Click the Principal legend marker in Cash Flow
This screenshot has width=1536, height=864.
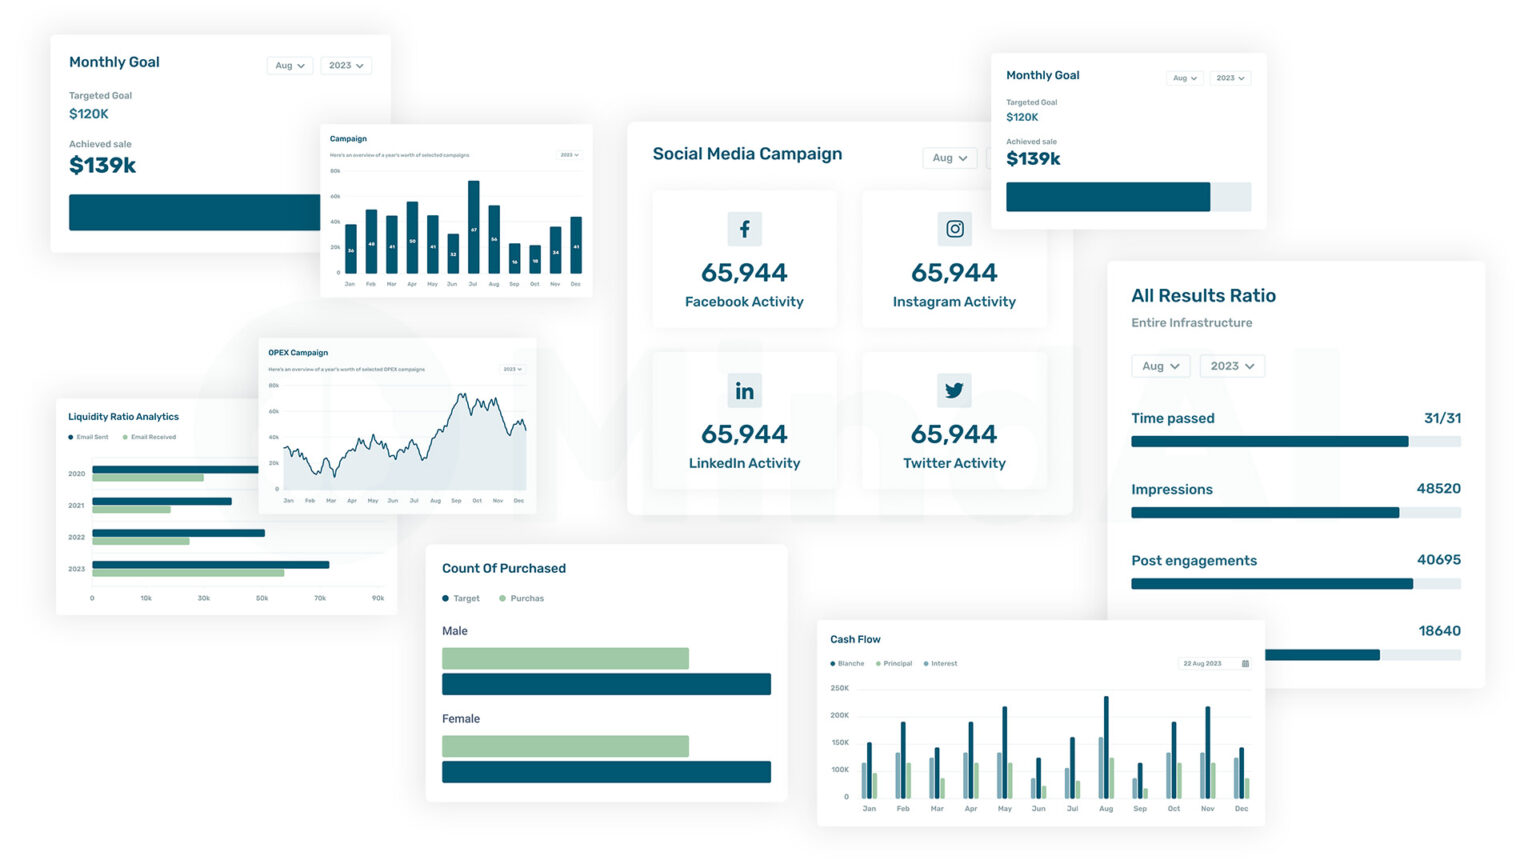coord(878,663)
